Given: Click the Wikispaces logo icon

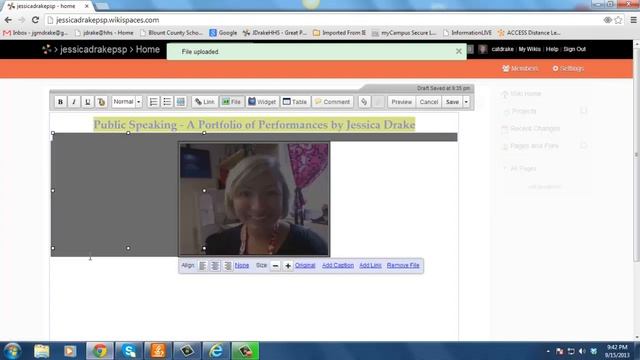Looking at the screenshot, I should (47, 49).
